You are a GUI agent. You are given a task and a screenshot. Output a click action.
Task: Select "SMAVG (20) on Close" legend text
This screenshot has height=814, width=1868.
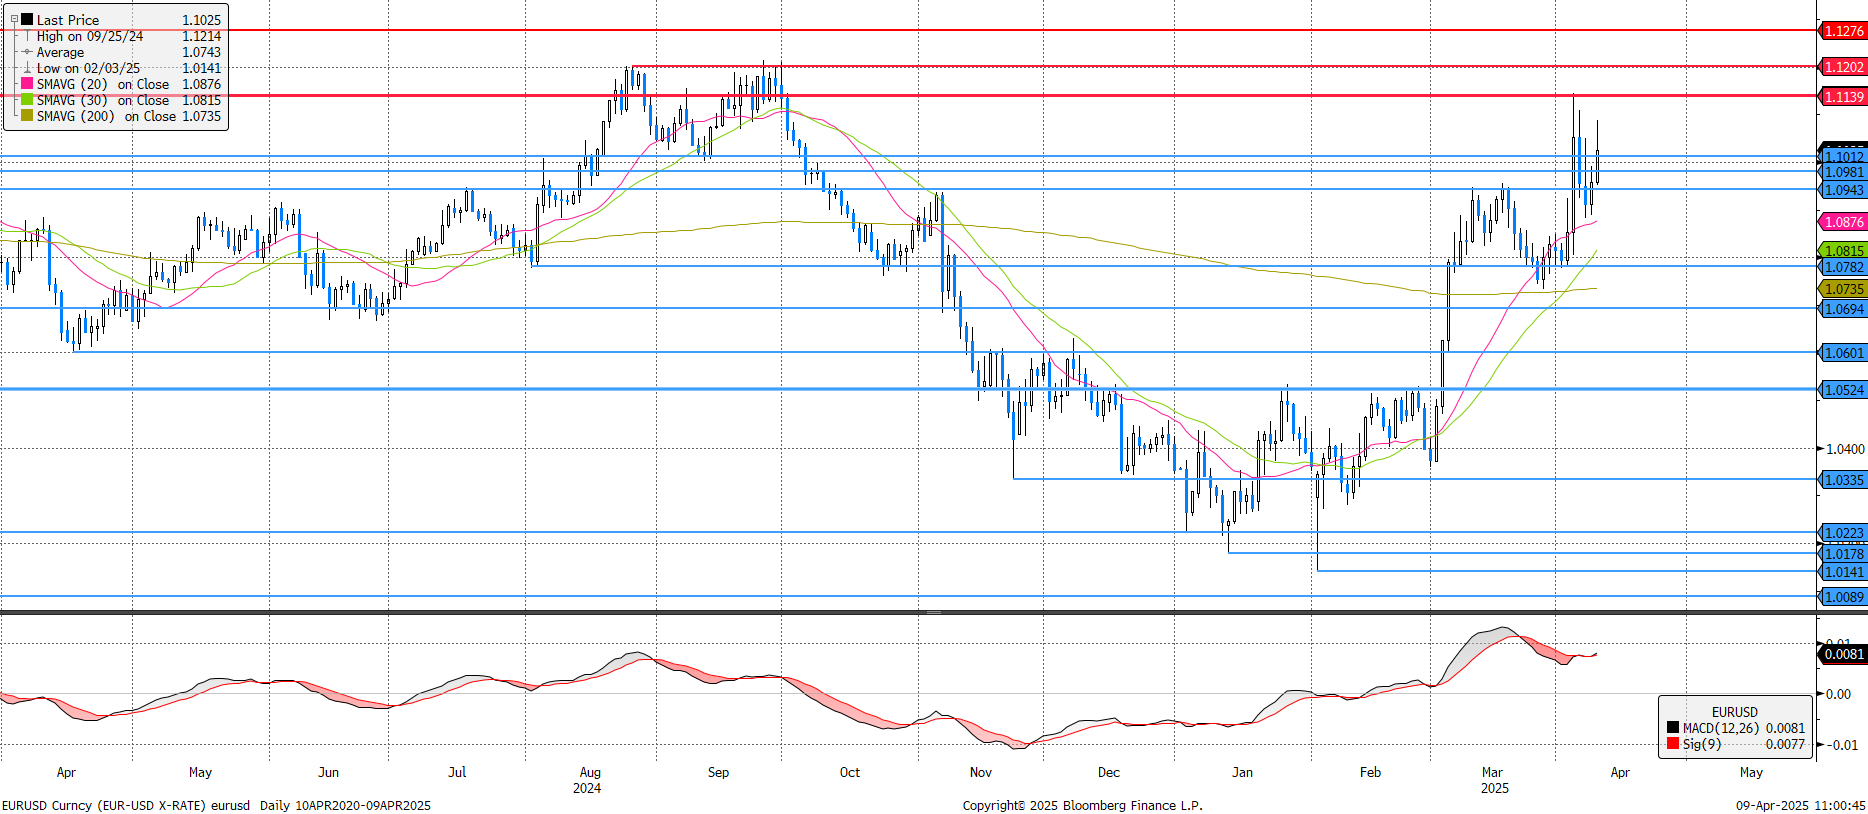103,84
